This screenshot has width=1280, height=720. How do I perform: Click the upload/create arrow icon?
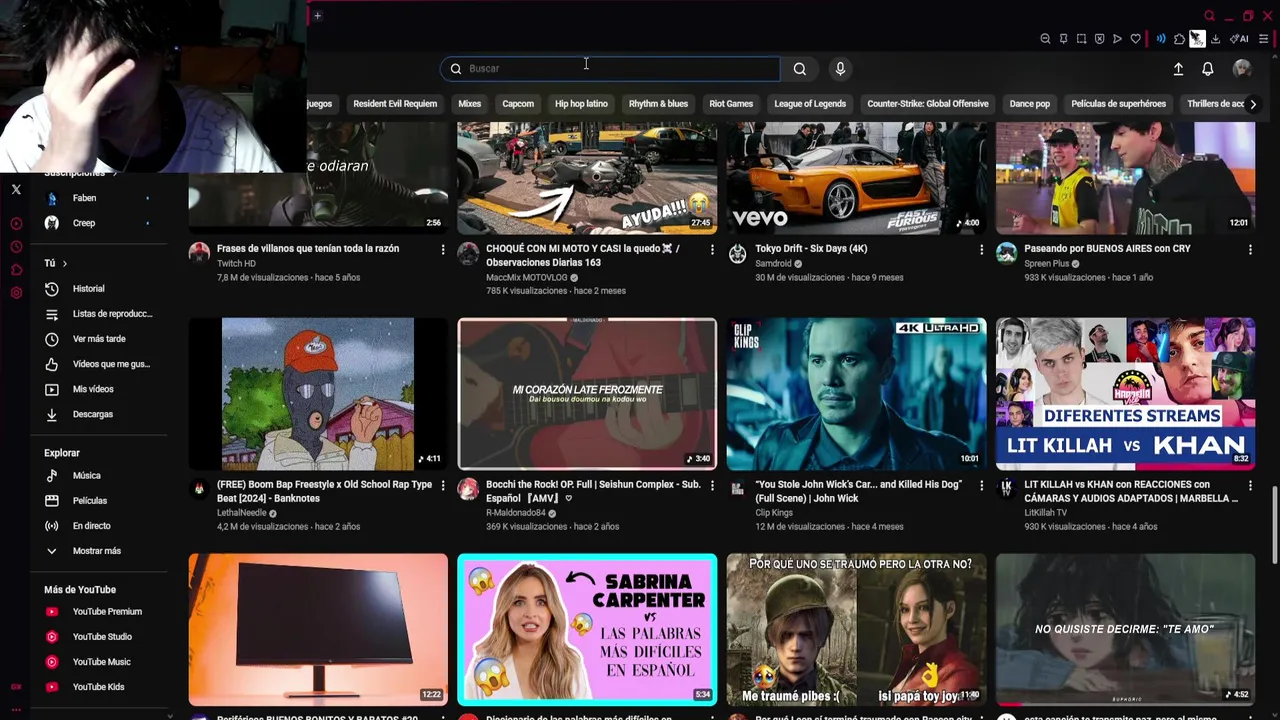(1178, 69)
